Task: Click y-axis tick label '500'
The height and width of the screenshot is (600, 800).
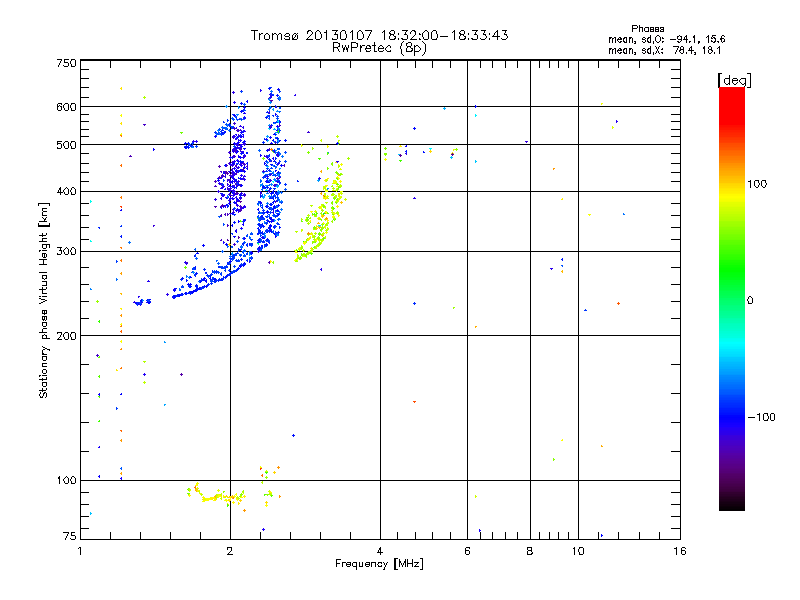Action: click(66, 145)
